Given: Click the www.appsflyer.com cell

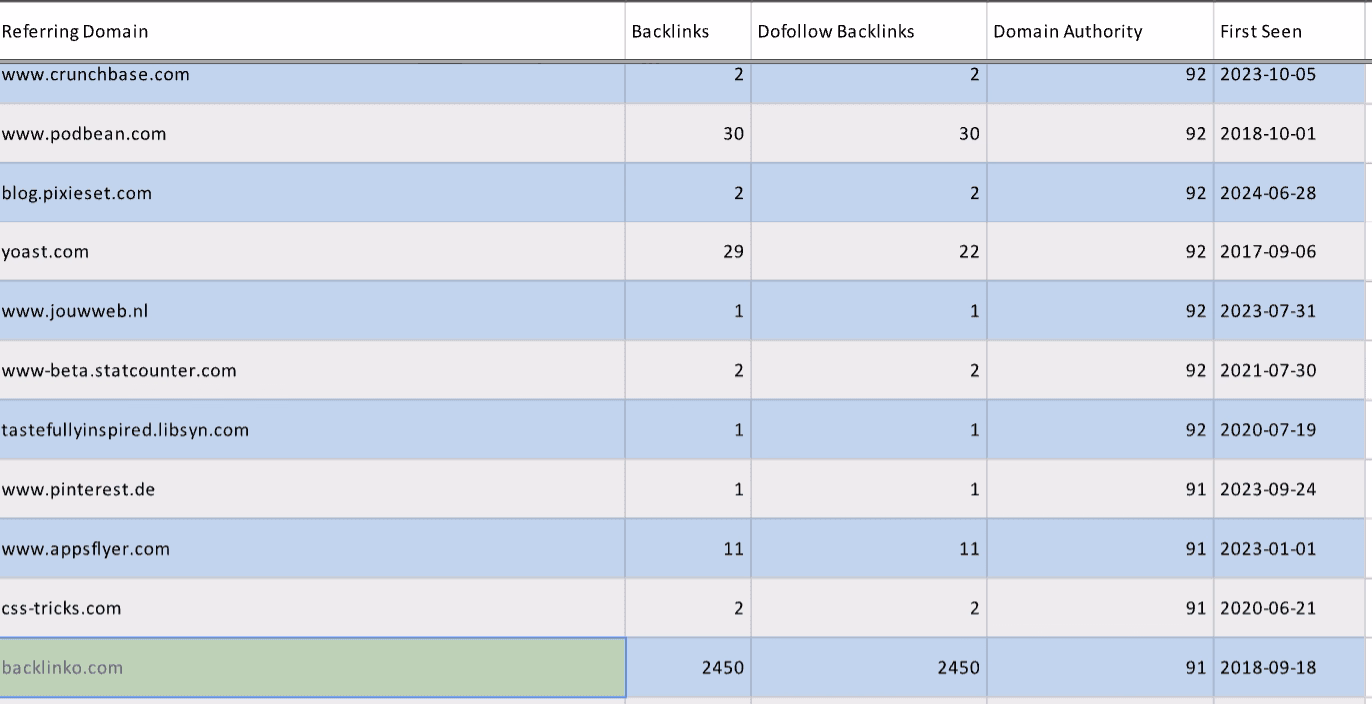Looking at the screenshot, I should pos(312,549).
